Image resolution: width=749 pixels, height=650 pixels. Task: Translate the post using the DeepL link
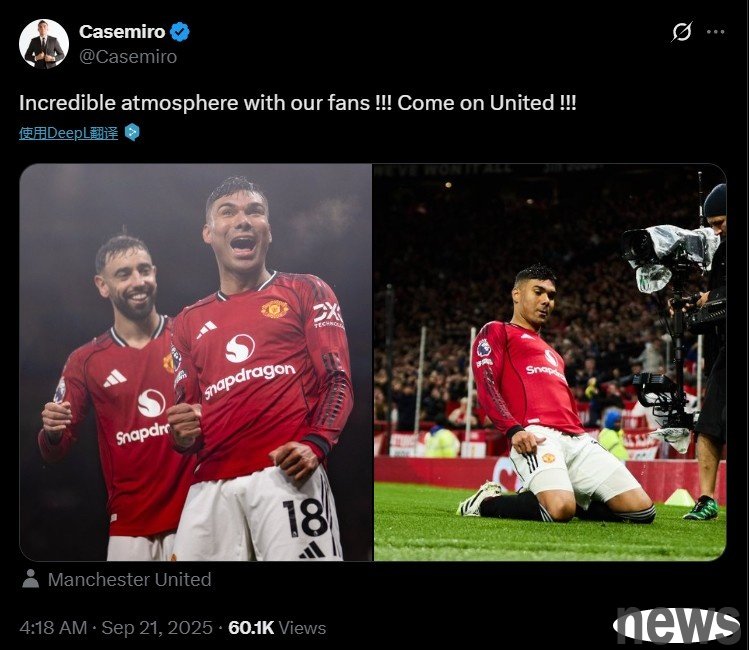click(68, 133)
